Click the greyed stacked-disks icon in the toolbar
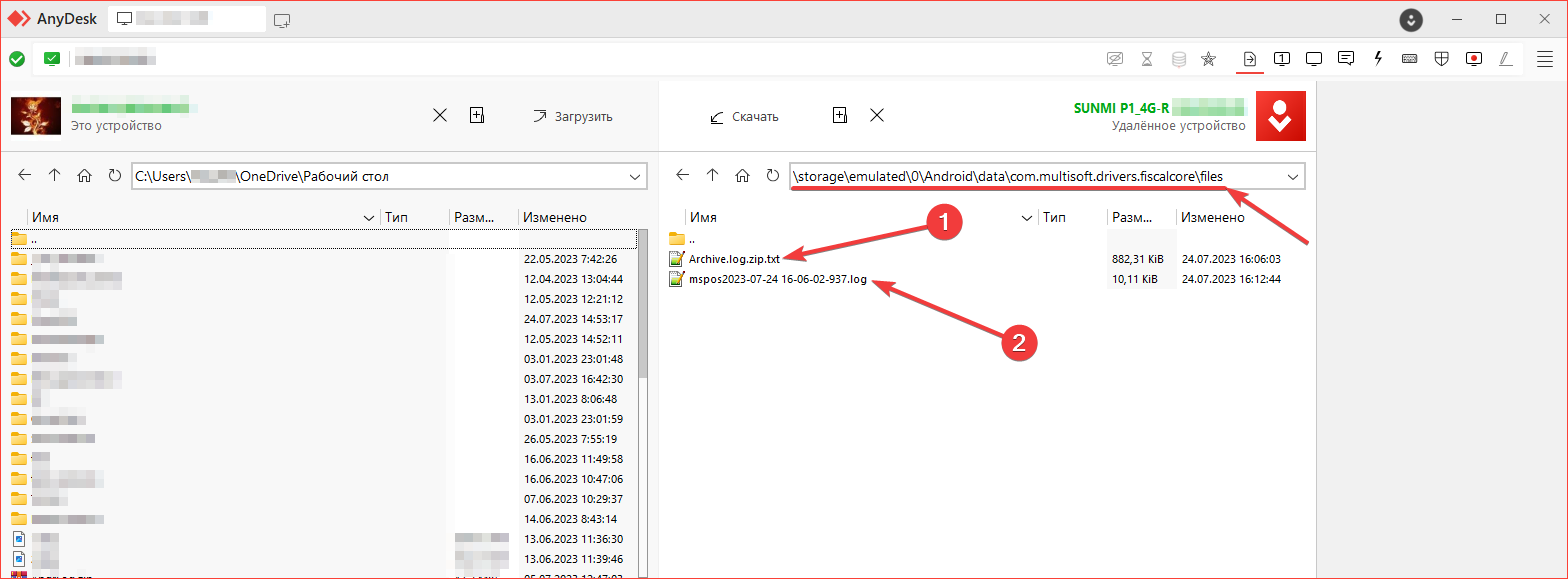 (x=1178, y=59)
